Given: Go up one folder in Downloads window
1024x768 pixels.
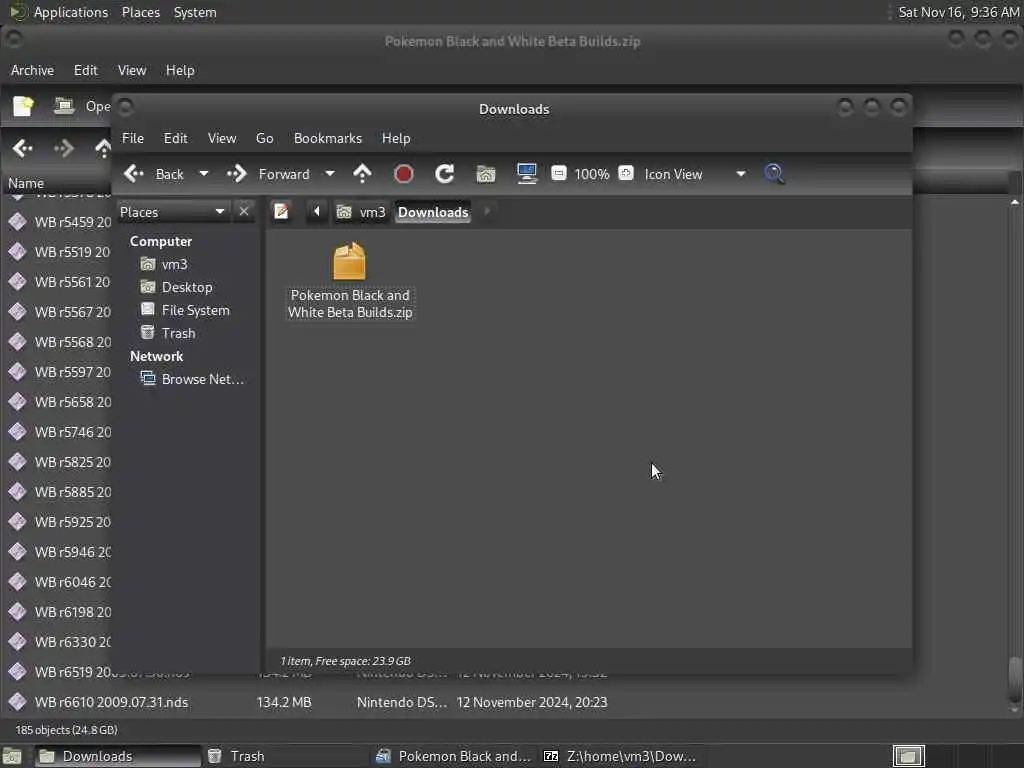Looking at the screenshot, I should point(362,174).
